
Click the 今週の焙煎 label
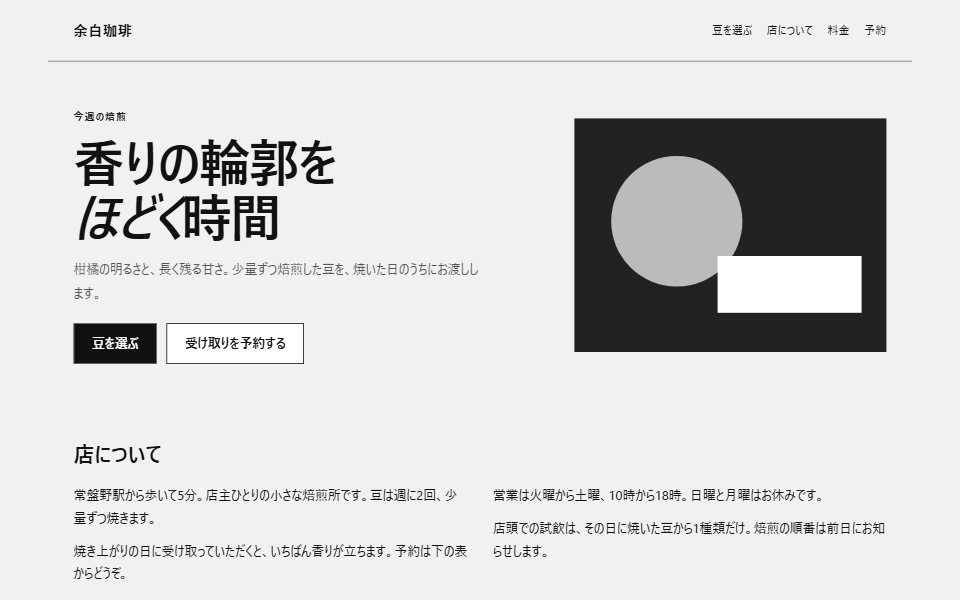point(100,116)
